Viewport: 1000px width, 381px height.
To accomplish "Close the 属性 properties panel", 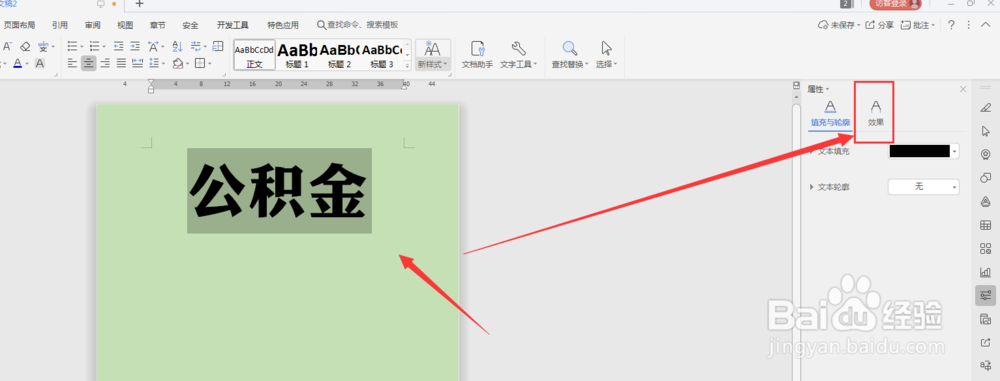I will (x=963, y=89).
